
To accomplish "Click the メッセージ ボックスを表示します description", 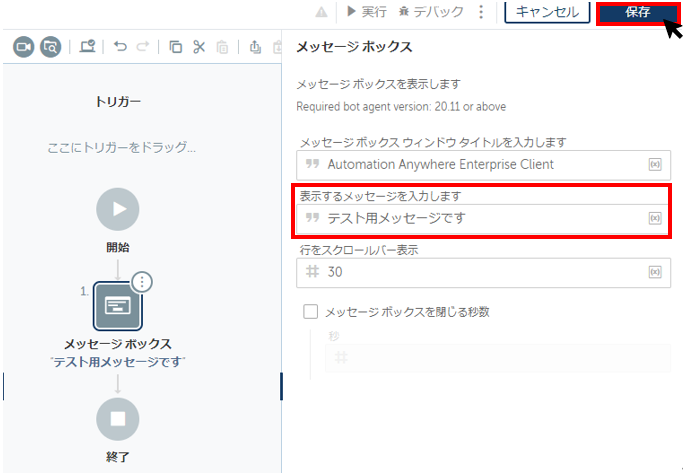I will 378,84.
